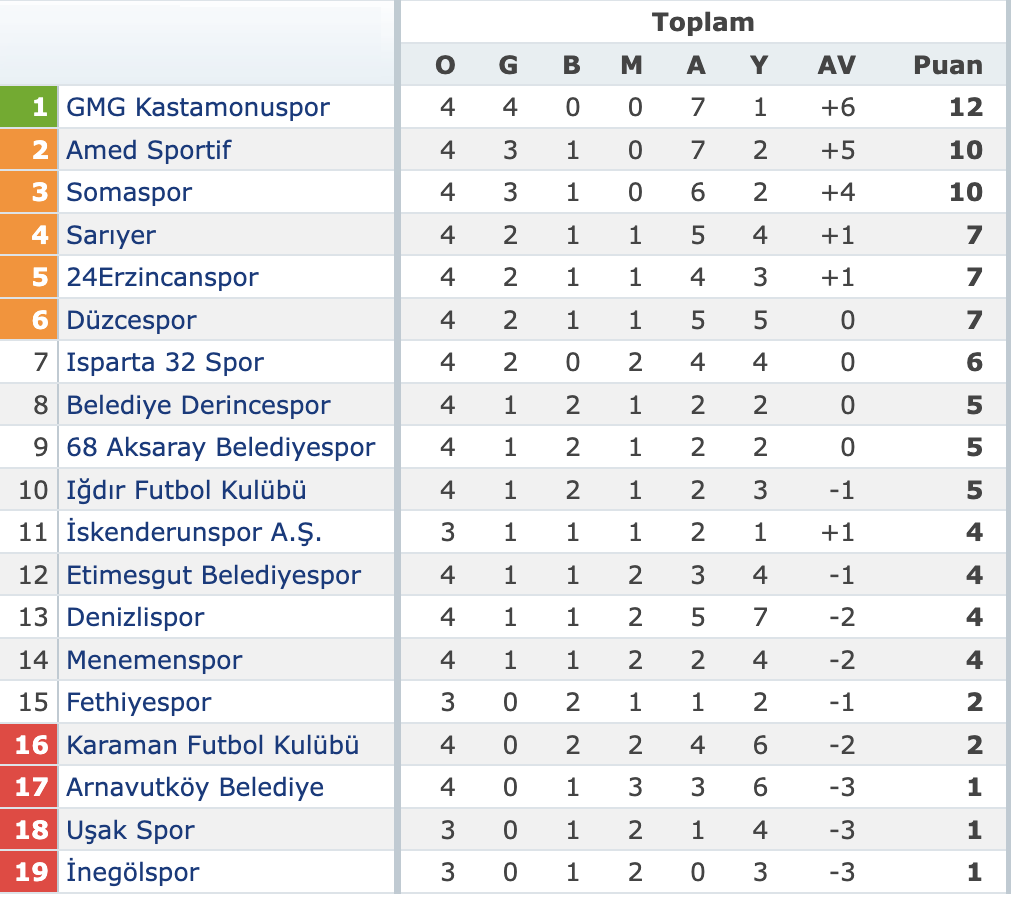Select the Puan column header
The image size is (1011, 900).
(948, 65)
